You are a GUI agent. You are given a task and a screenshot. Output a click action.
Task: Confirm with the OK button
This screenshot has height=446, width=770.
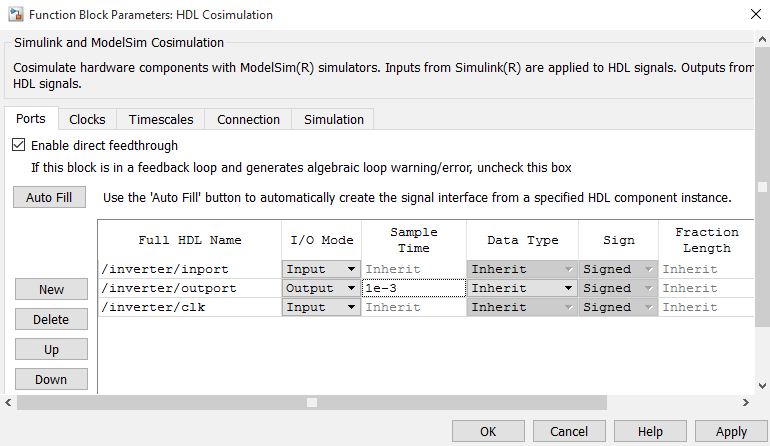488,431
